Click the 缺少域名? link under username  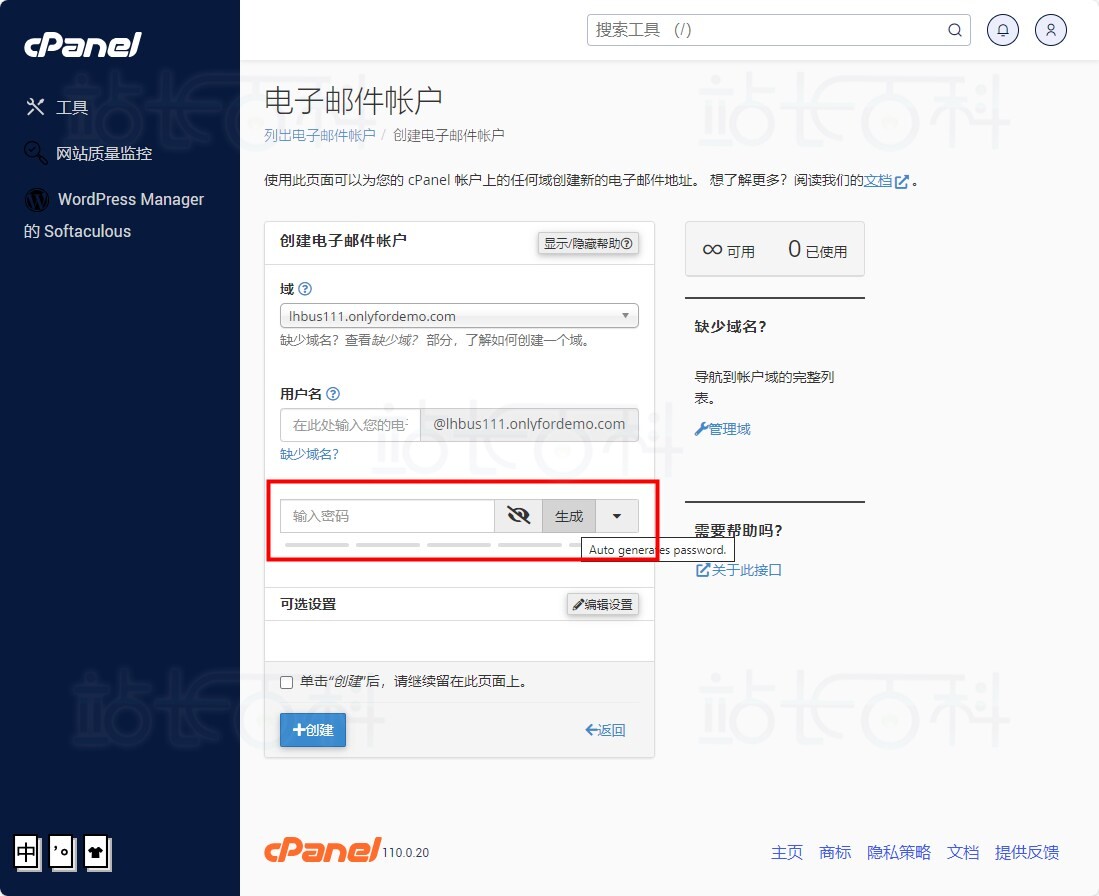tap(309, 454)
